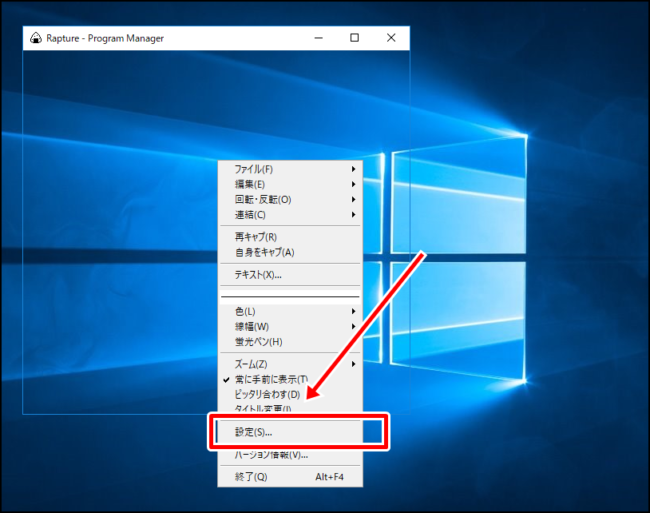Click submenu arrow next to ファイル(F)
Viewport: 650px width, 513px height.
(x=353, y=169)
